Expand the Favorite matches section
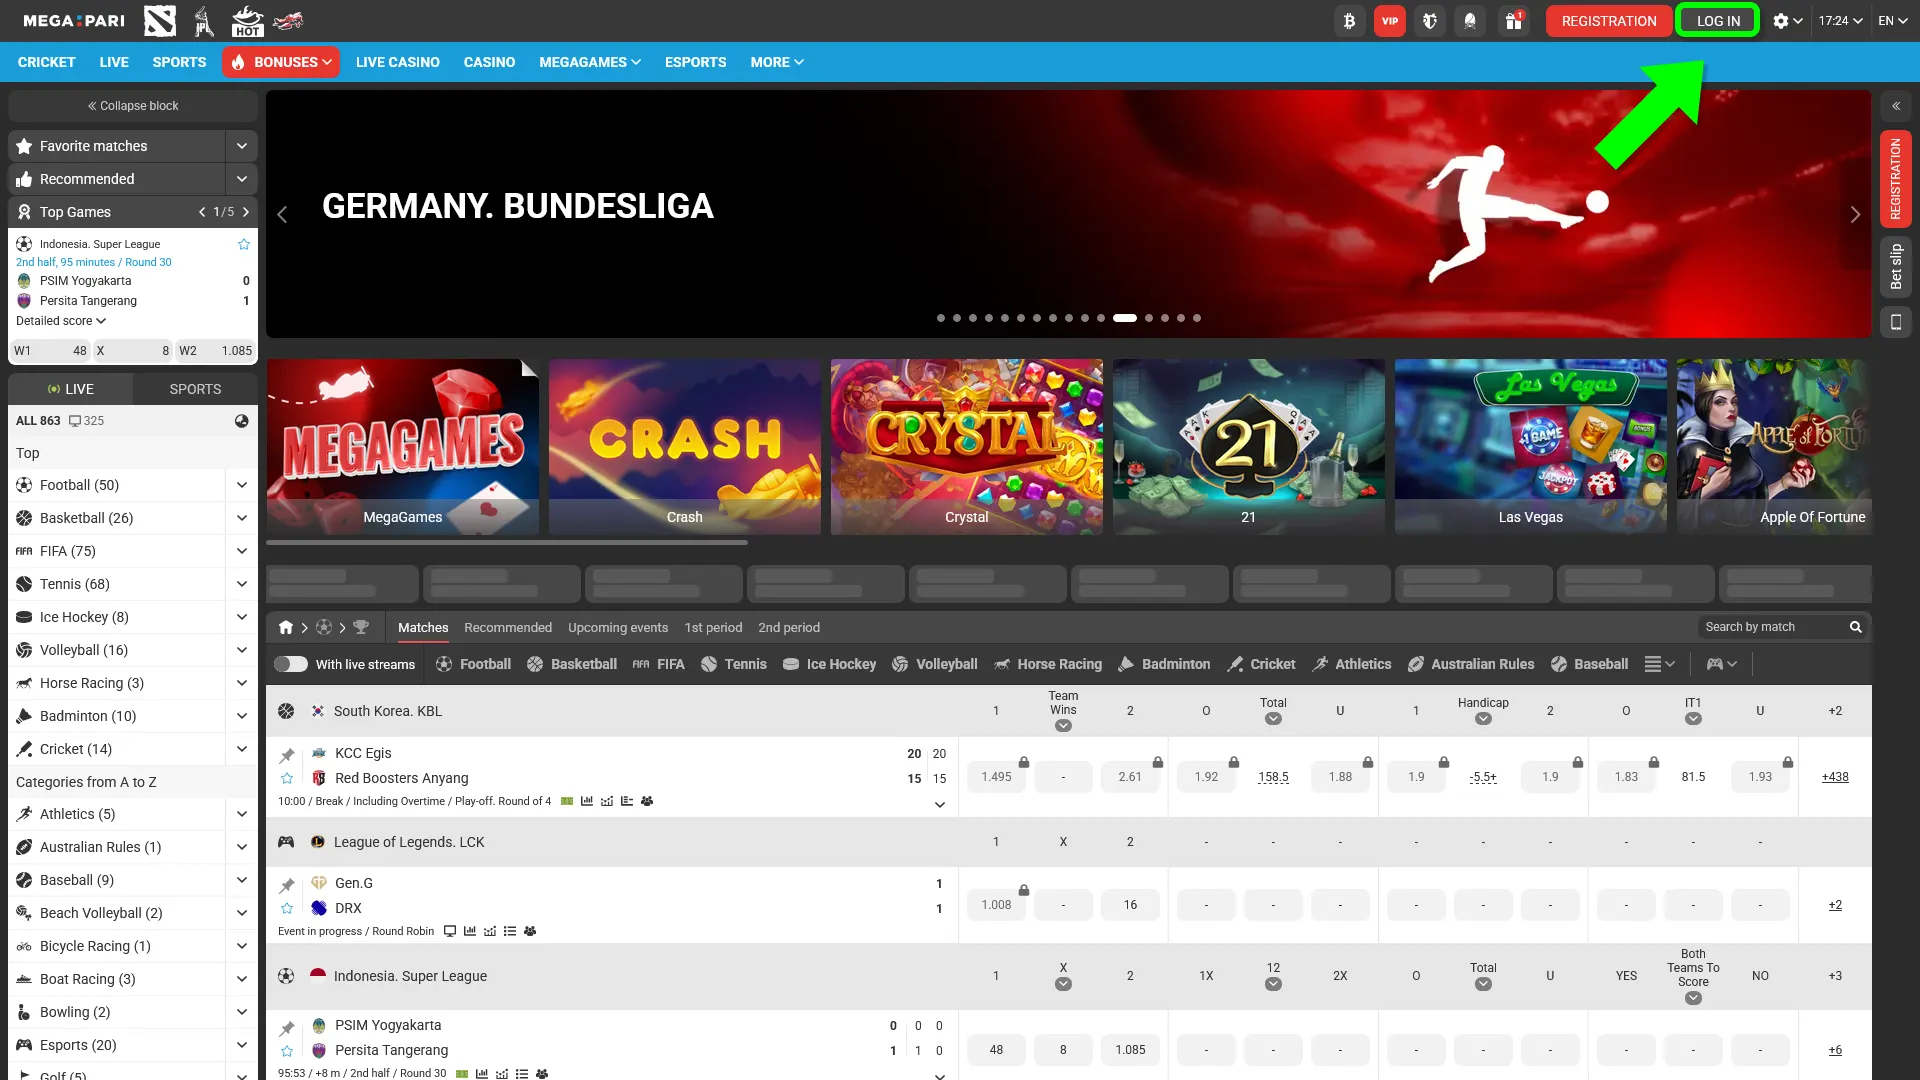The image size is (1920, 1080). (242, 146)
